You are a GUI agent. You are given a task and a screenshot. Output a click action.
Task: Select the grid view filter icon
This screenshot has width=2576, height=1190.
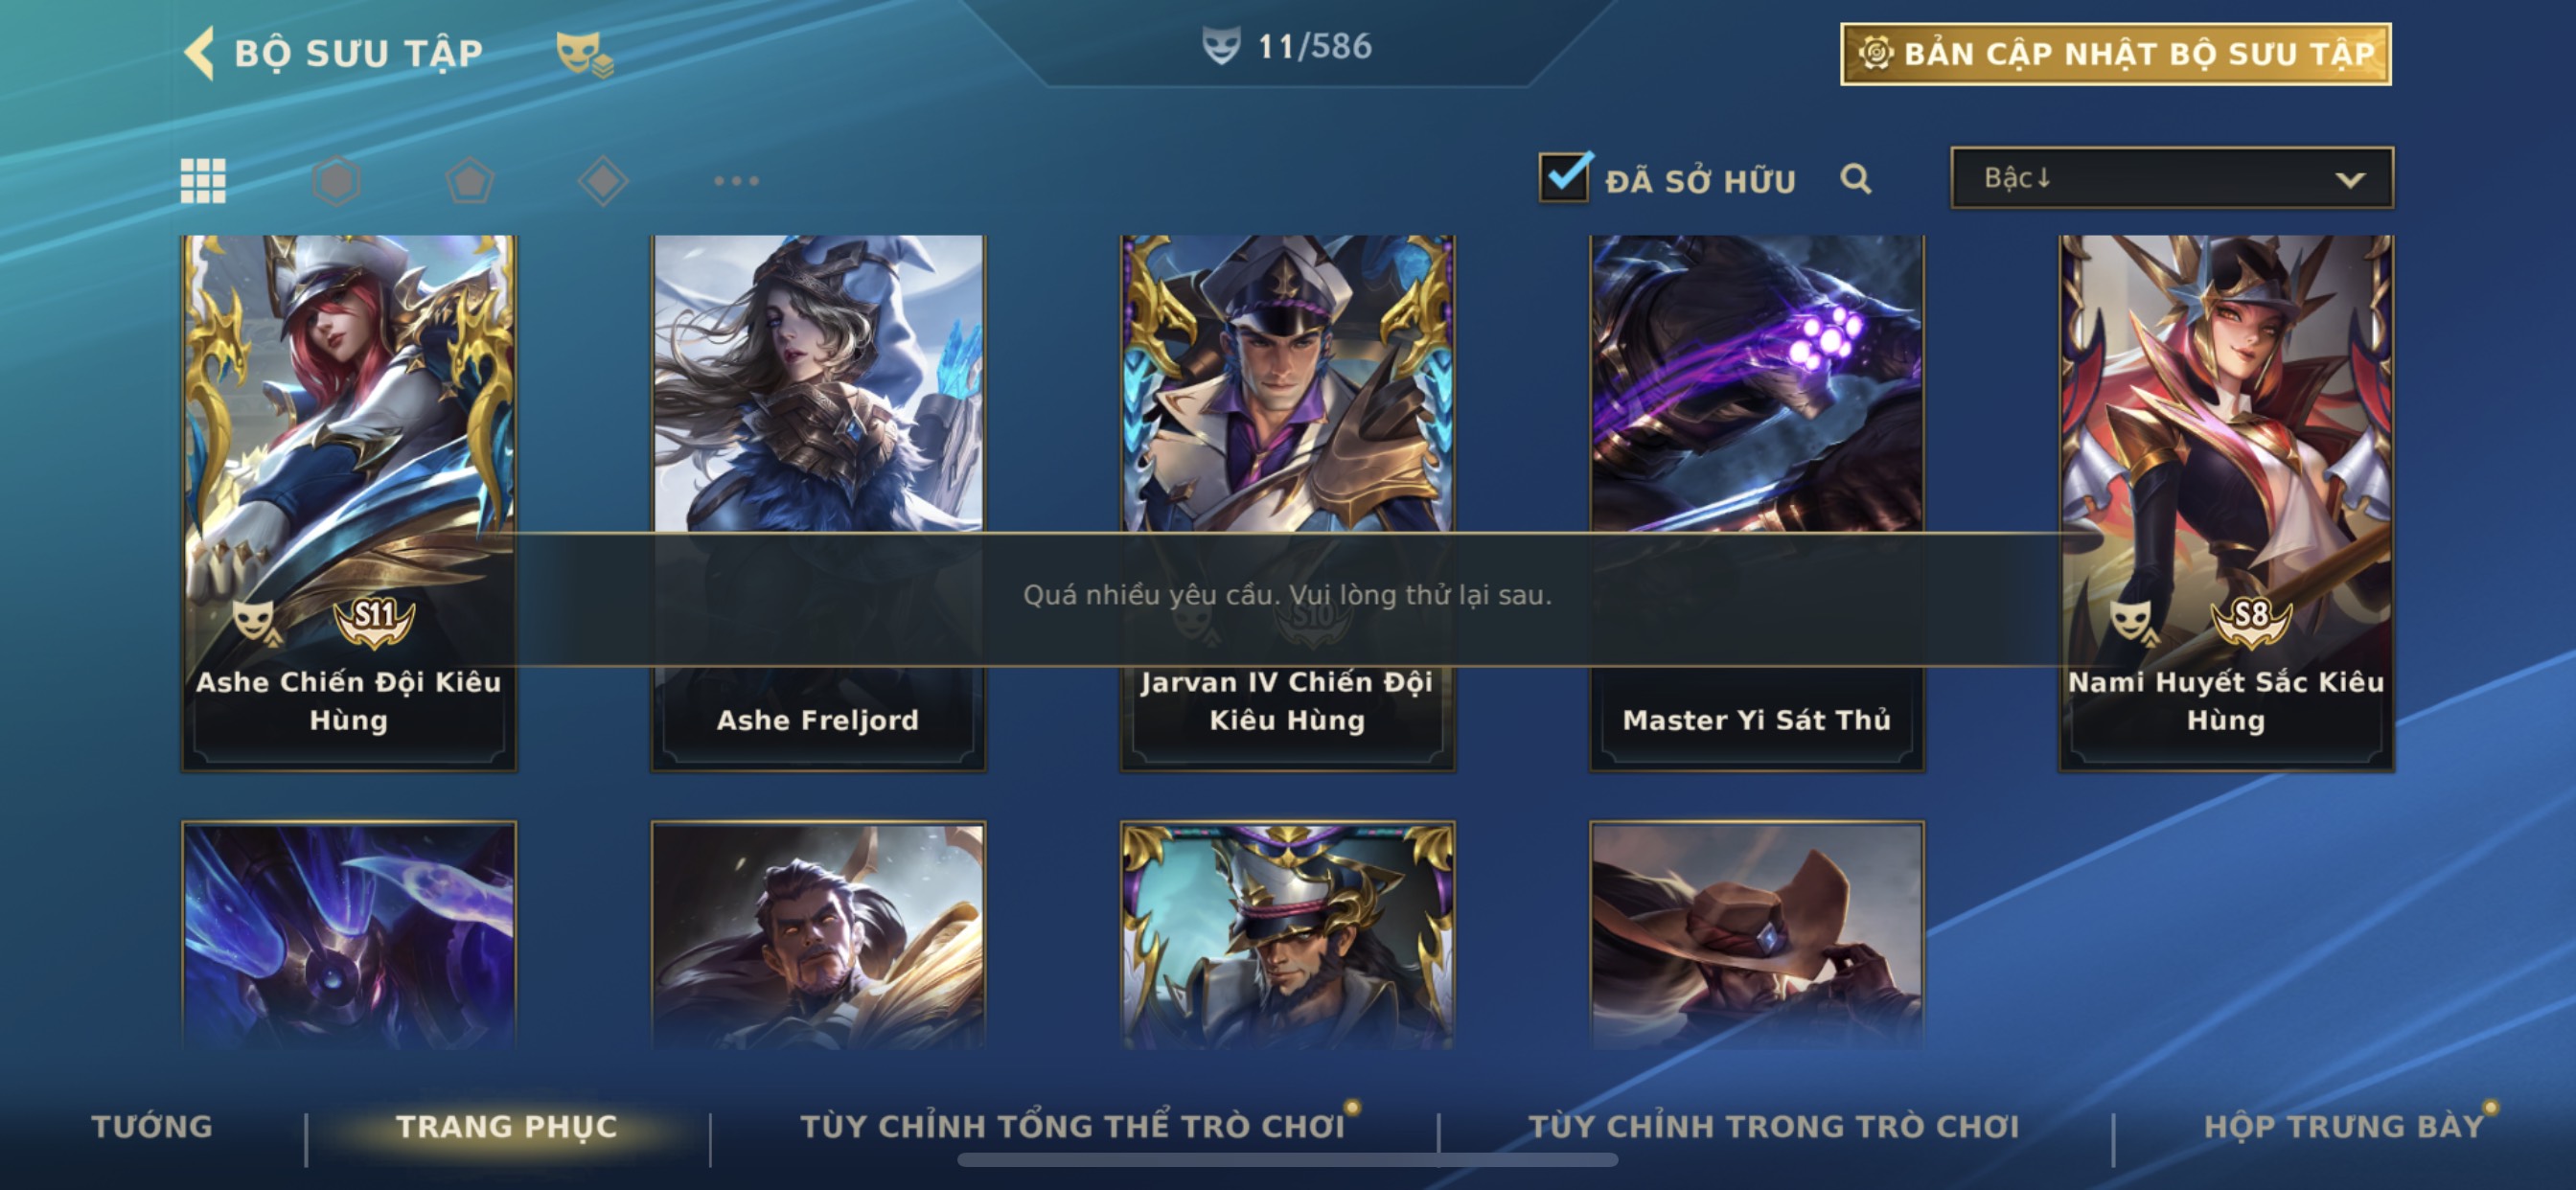(203, 181)
